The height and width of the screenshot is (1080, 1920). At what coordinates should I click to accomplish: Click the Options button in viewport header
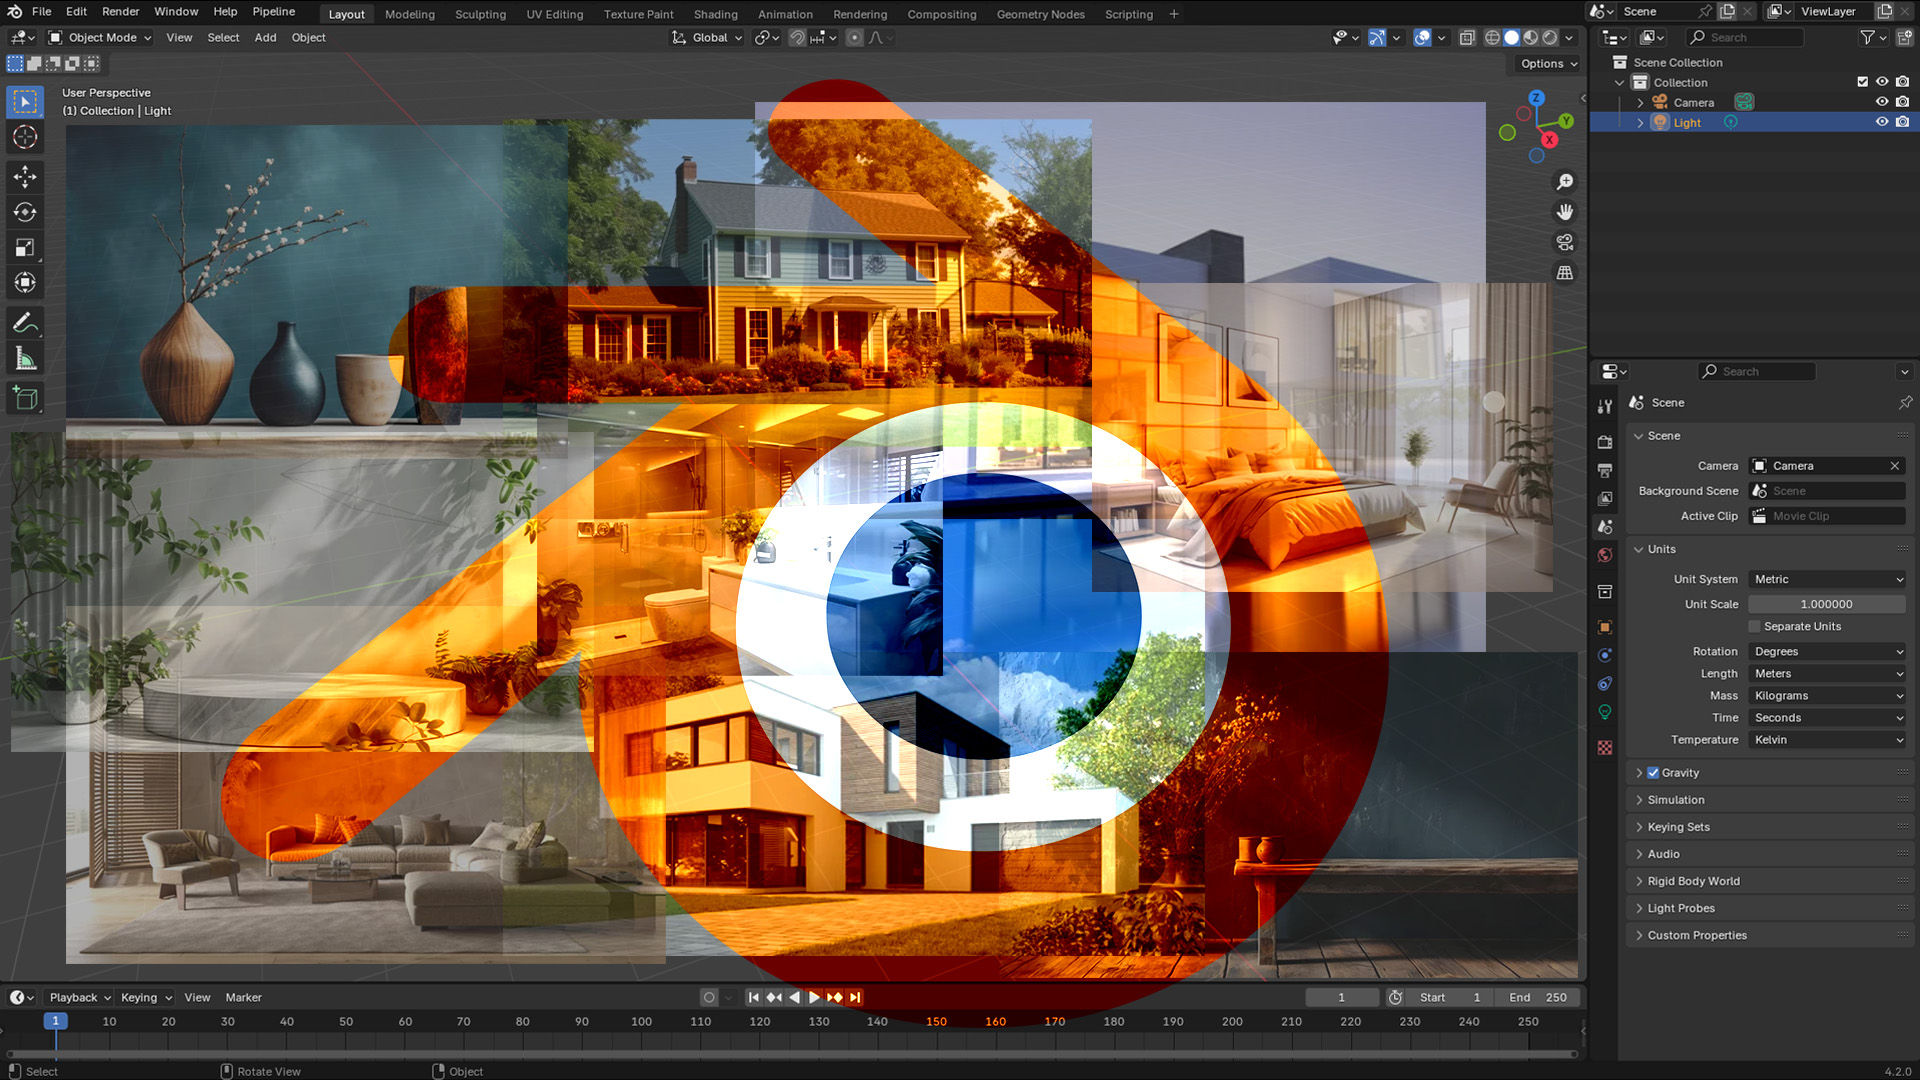coord(1544,63)
